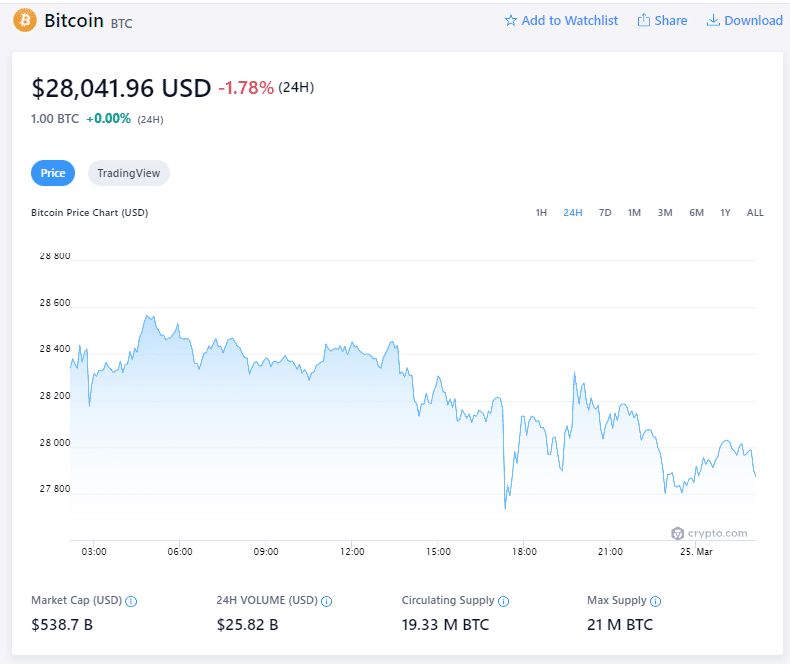Screen dimensions: 790x664
Task: Click the +0.00% BTC change value
Action: [x=108, y=119]
